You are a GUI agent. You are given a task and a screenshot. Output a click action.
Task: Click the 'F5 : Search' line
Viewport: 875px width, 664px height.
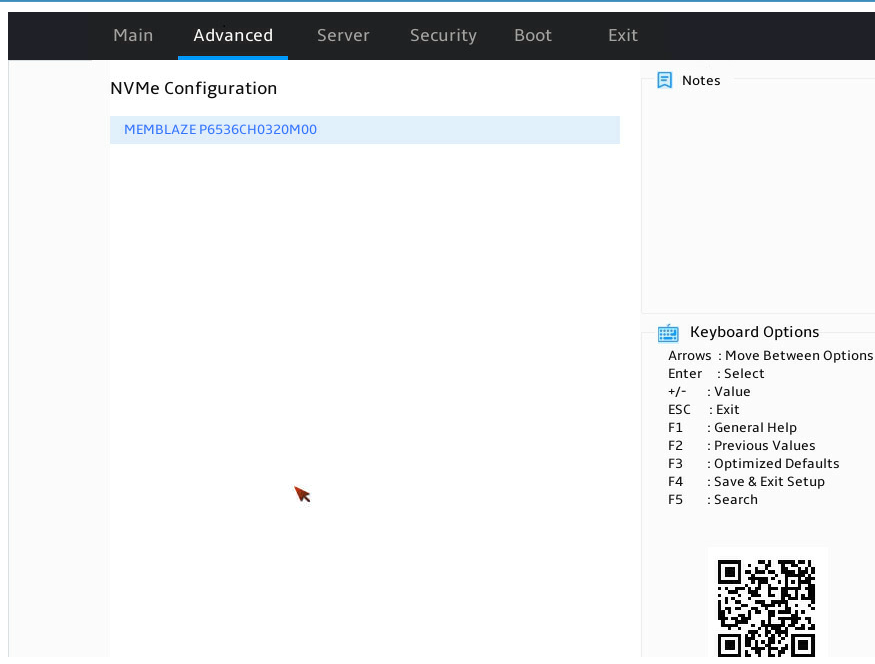(x=713, y=499)
